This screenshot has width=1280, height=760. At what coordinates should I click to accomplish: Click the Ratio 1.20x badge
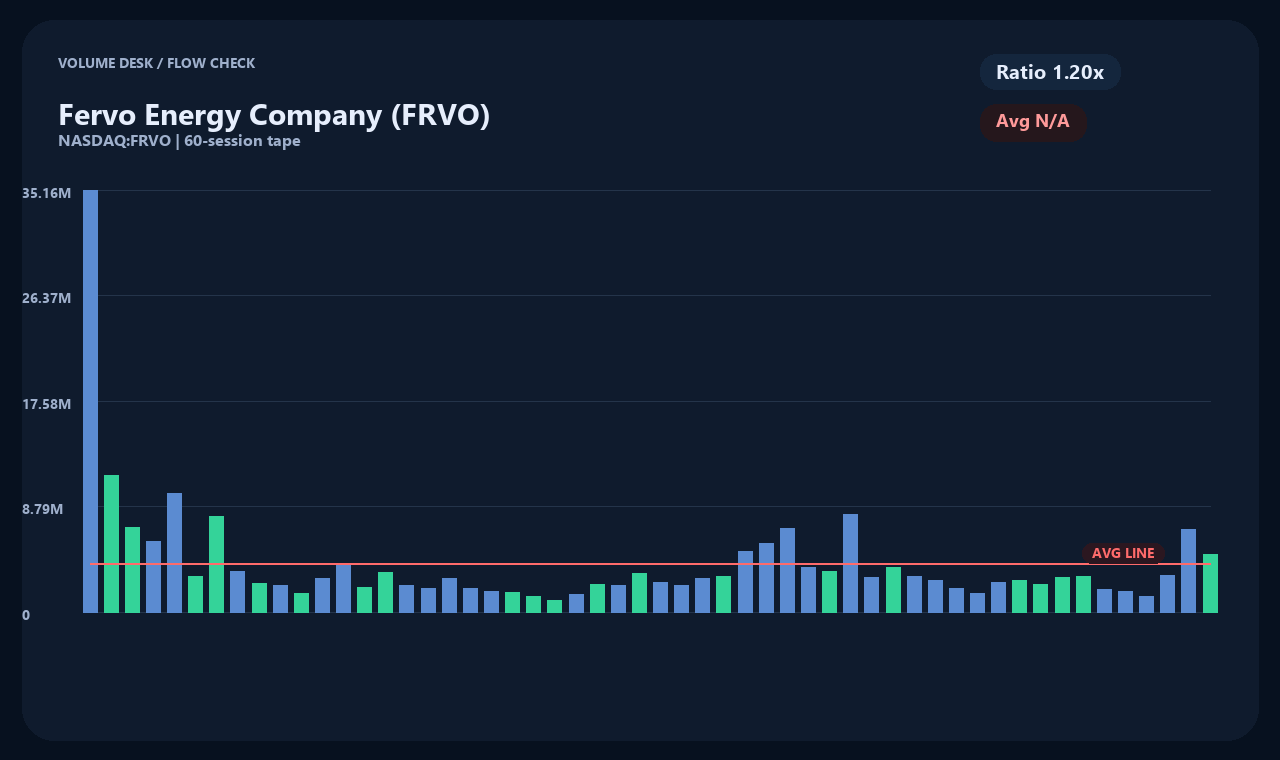pyautogui.click(x=1050, y=72)
